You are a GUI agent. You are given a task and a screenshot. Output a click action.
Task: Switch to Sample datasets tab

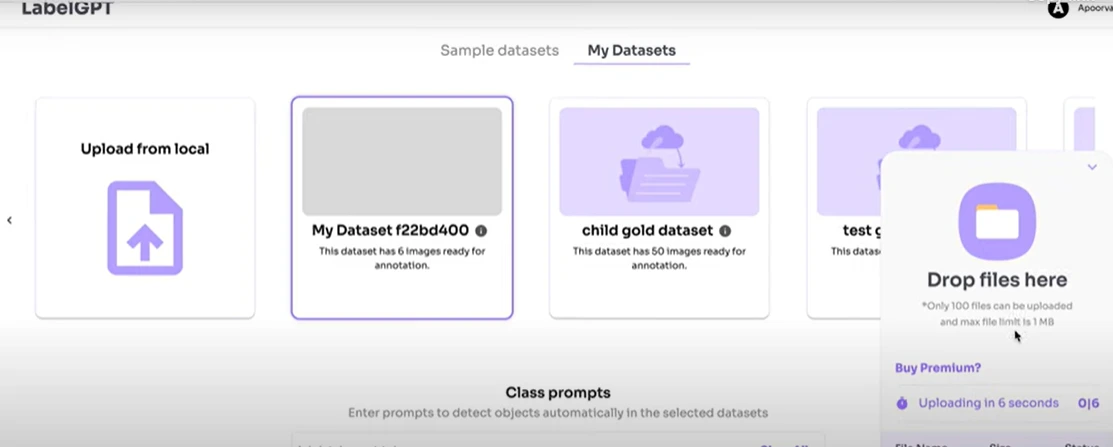coord(499,50)
